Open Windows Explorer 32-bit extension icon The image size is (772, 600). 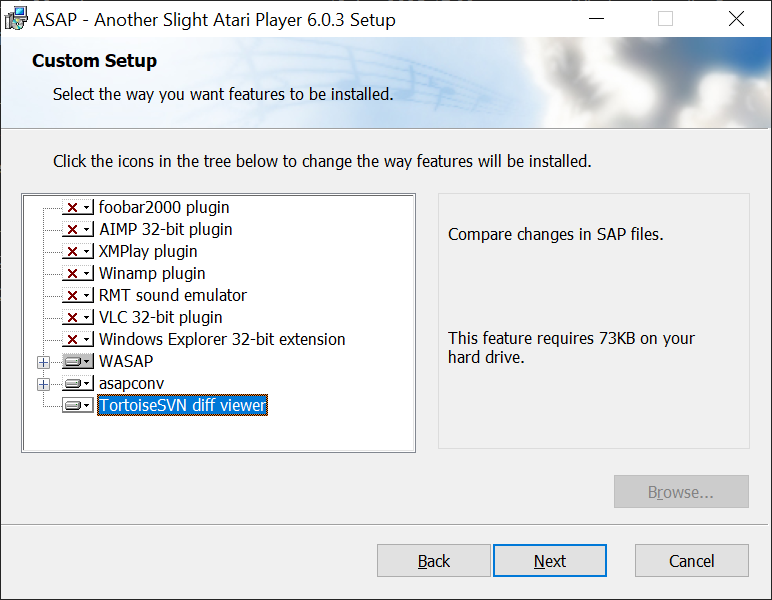(x=78, y=339)
